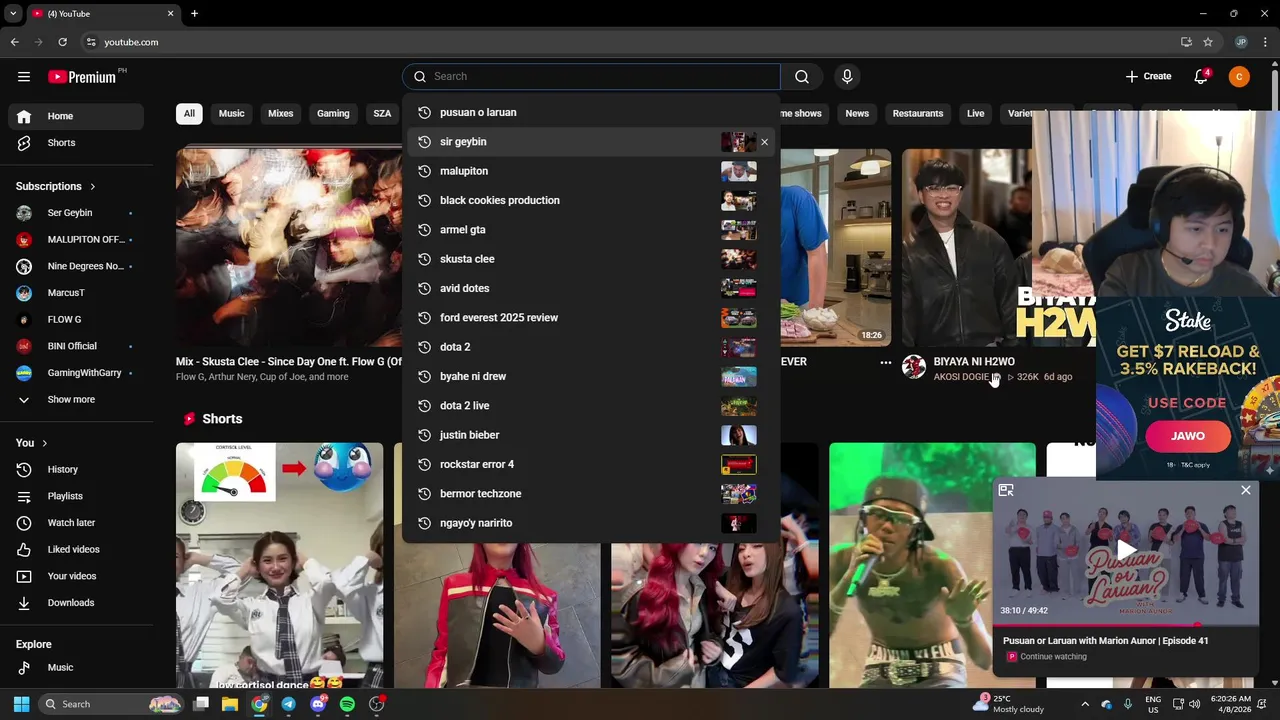Choose 'malupiton' search suggestion
Viewport: 1280px width, 720px height.
tap(591, 171)
